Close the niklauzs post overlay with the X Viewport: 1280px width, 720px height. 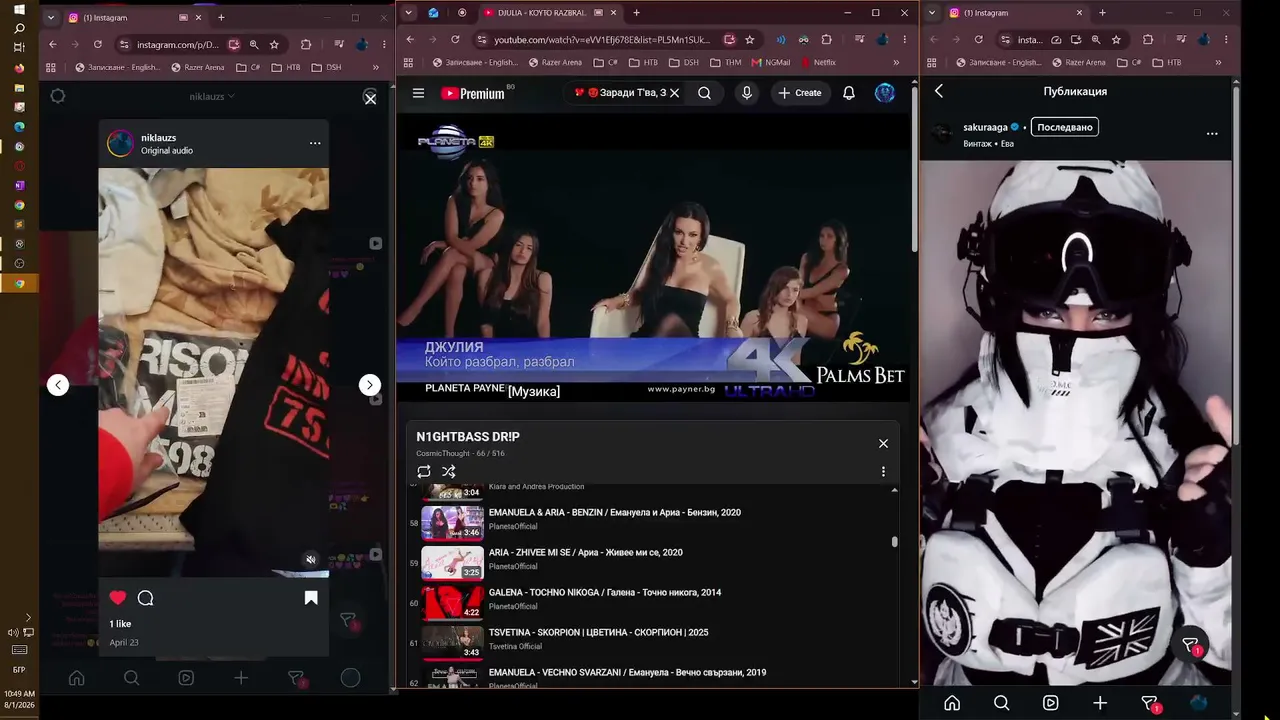tap(370, 98)
